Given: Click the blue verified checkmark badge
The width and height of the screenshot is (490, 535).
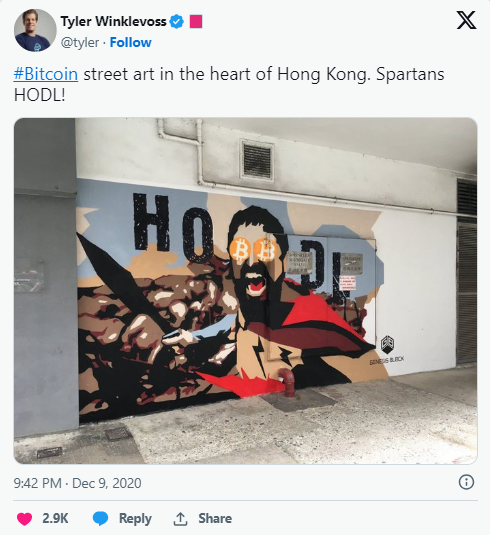Looking at the screenshot, I should tap(177, 21).
